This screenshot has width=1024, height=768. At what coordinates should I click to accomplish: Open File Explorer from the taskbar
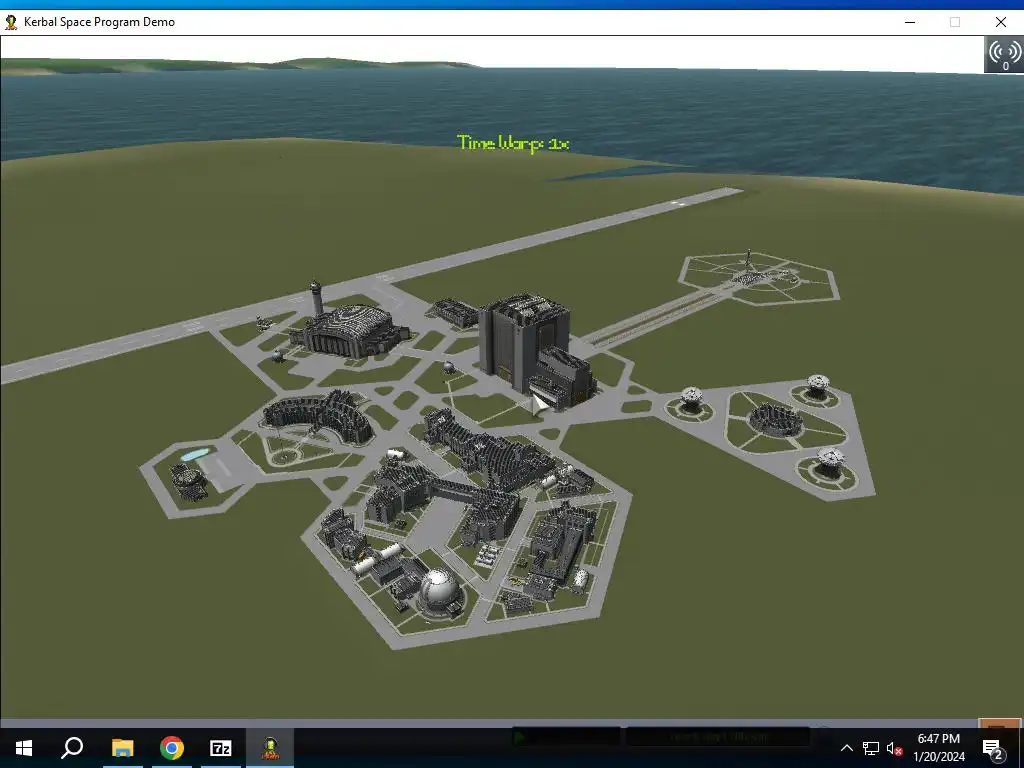122,748
